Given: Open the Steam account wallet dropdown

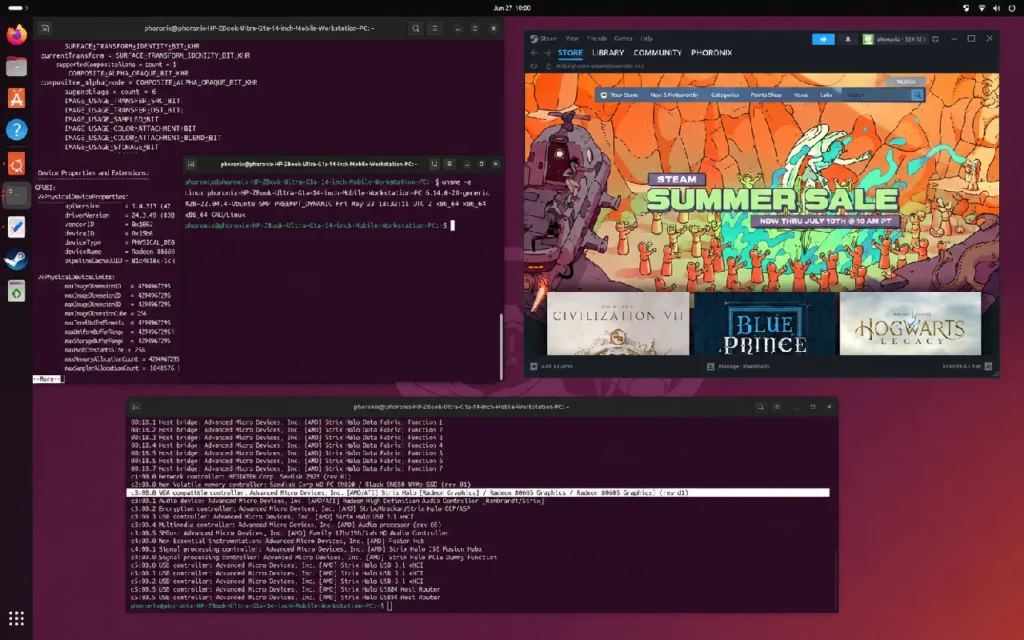Looking at the screenshot, I should [x=894, y=39].
